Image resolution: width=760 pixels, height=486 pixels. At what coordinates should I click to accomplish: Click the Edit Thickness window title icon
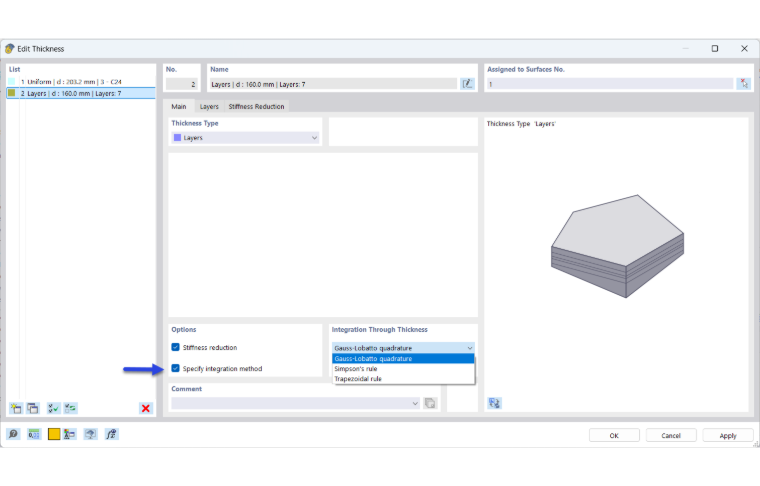10,48
